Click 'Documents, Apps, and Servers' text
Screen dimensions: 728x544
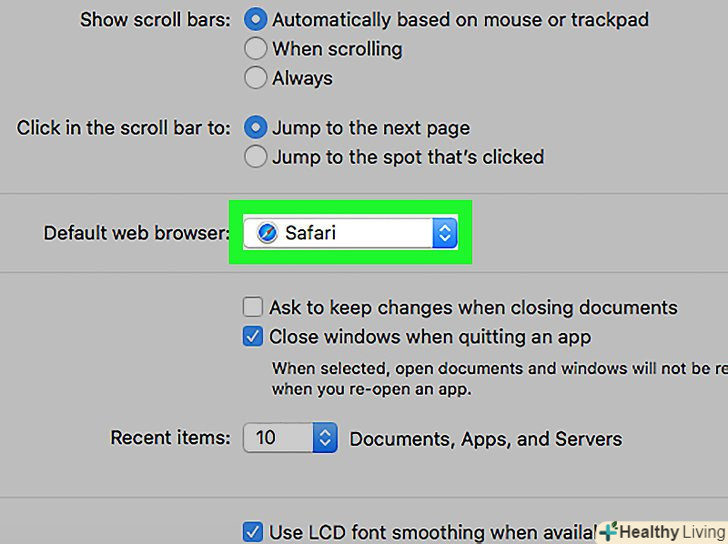tap(485, 438)
